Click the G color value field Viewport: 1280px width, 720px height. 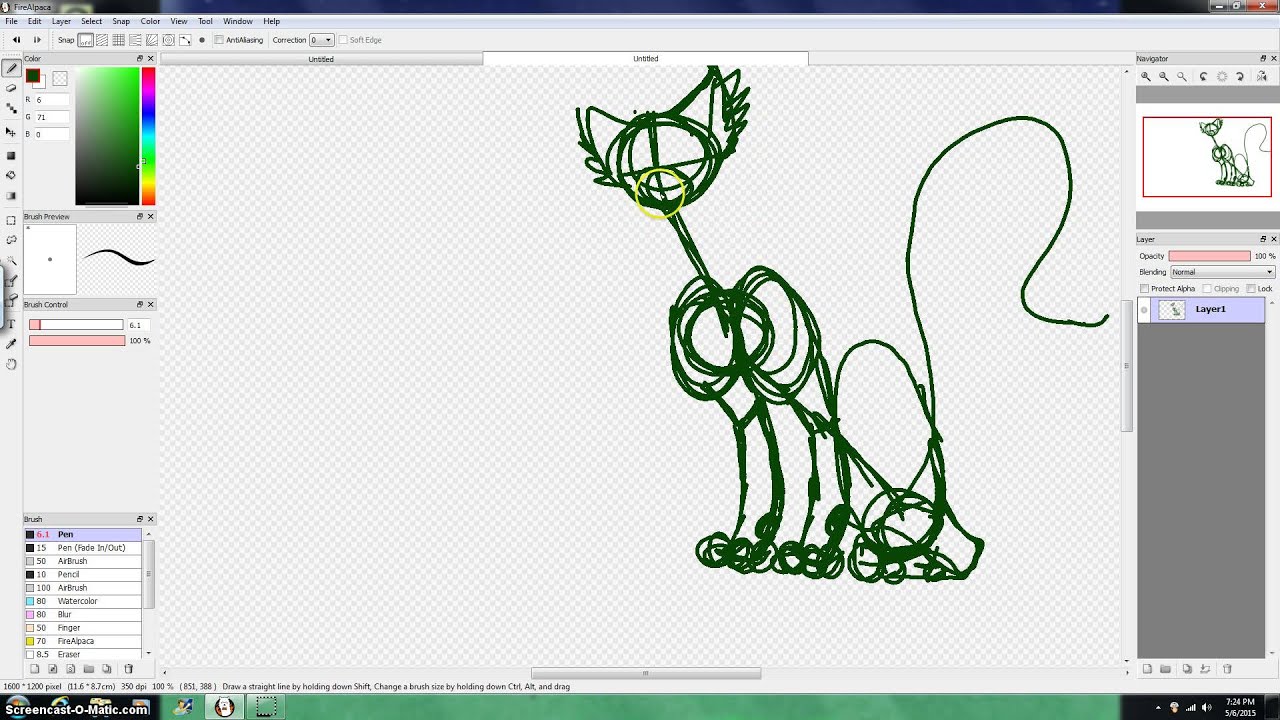coord(52,117)
